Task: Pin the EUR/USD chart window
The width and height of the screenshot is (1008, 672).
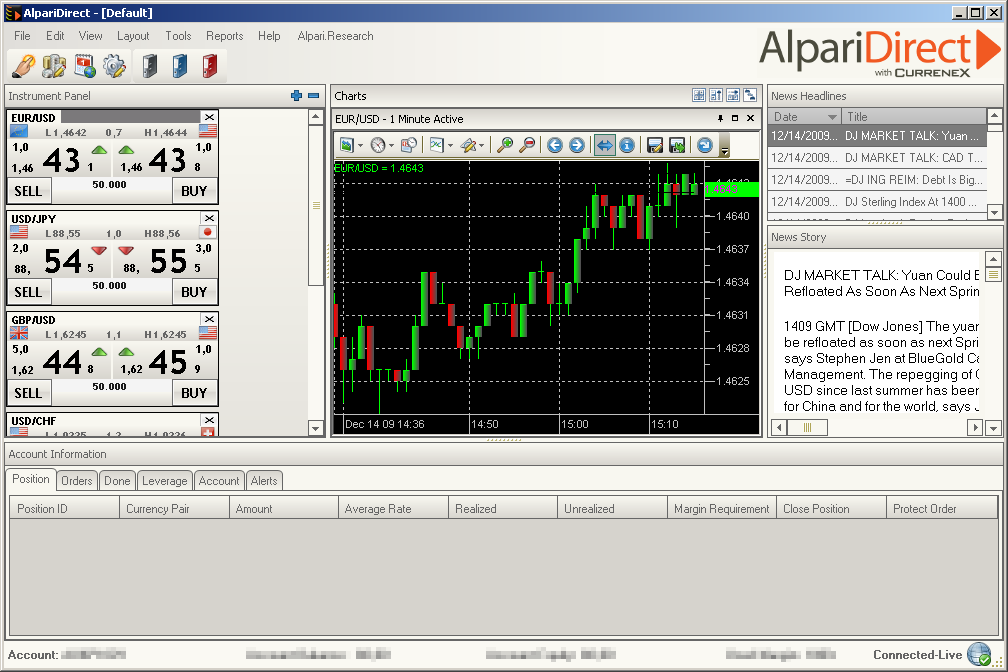Action: click(720, 119)
